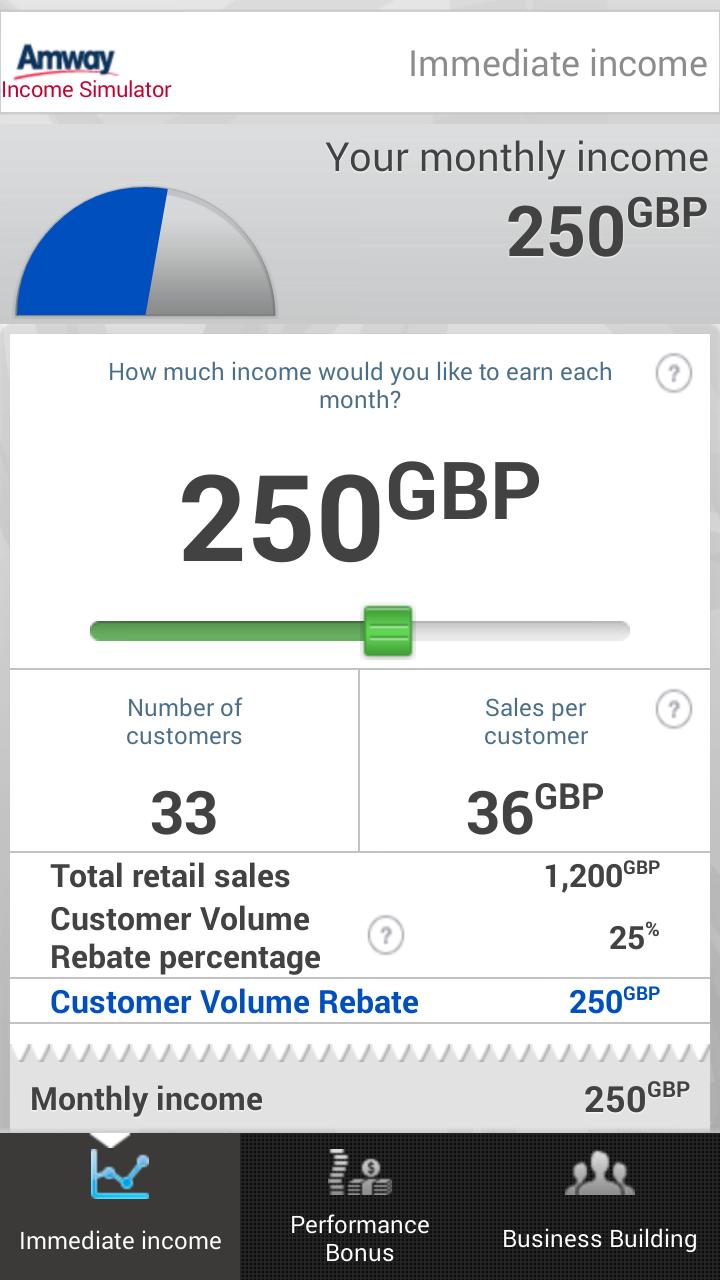Click the help icon next to Sales per customer
Screen dimensions: 720x1280
click(673, 709)
